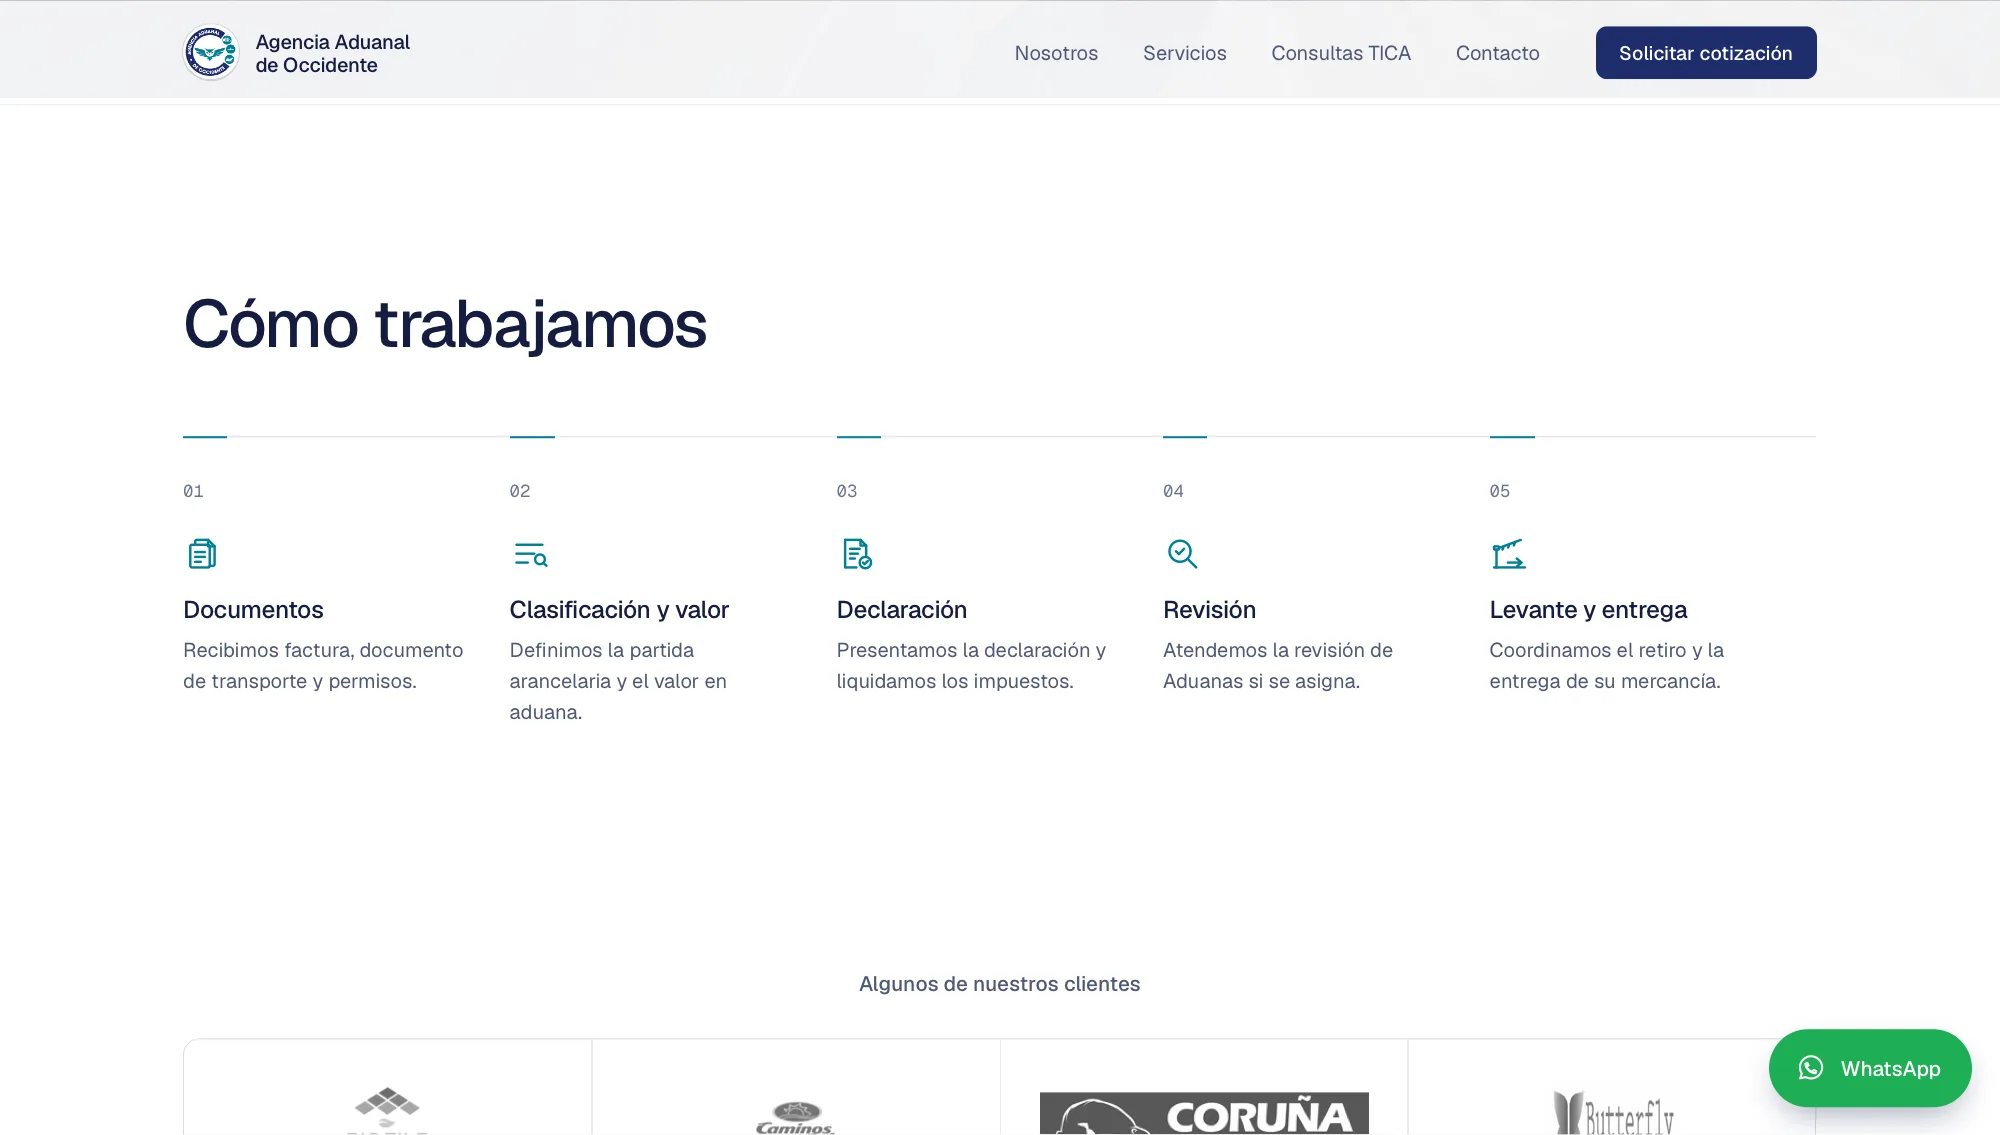This screenshot has width=2000, height=1135.
Task: Click the step number 05 label
Action: 1500,491
